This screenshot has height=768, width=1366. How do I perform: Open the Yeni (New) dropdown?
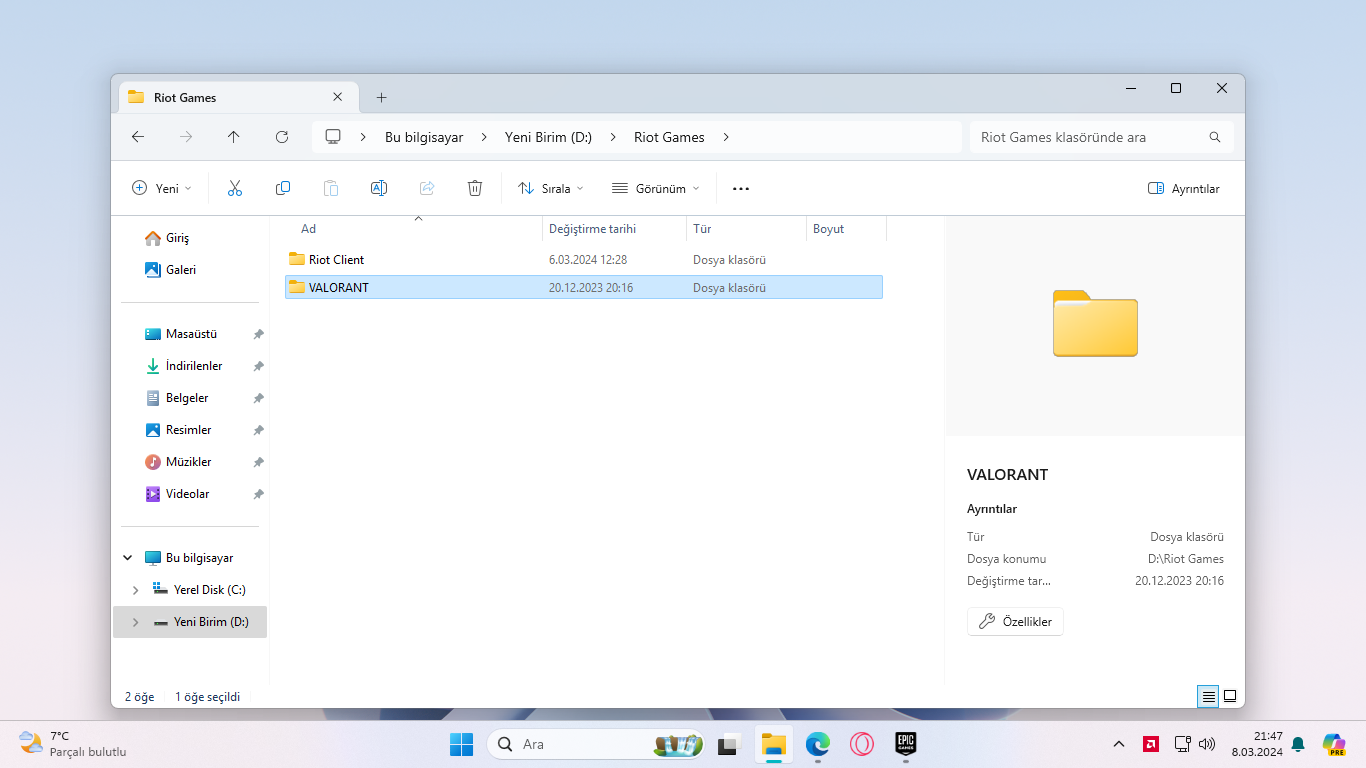point(162,188)
